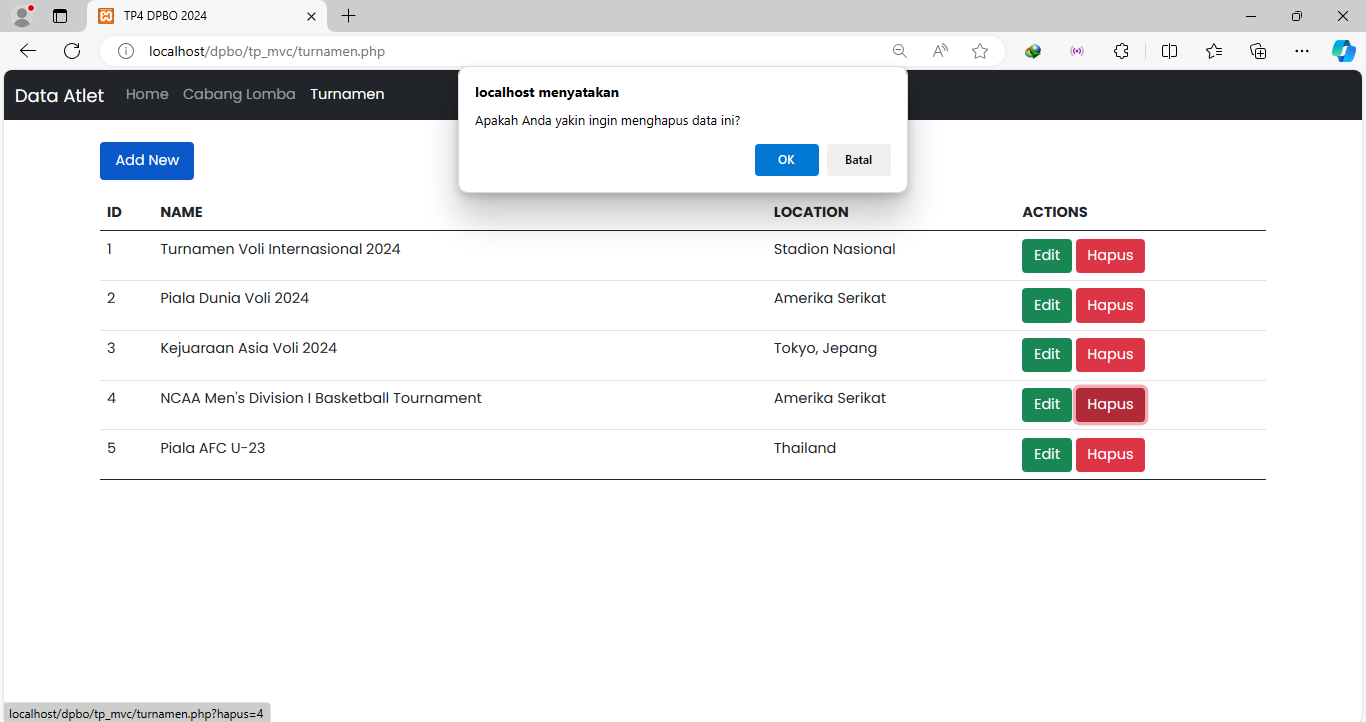Launch the Copilot sidebar icon
The width and height of the screenshot is (1366, 722).
(1344, 51)
